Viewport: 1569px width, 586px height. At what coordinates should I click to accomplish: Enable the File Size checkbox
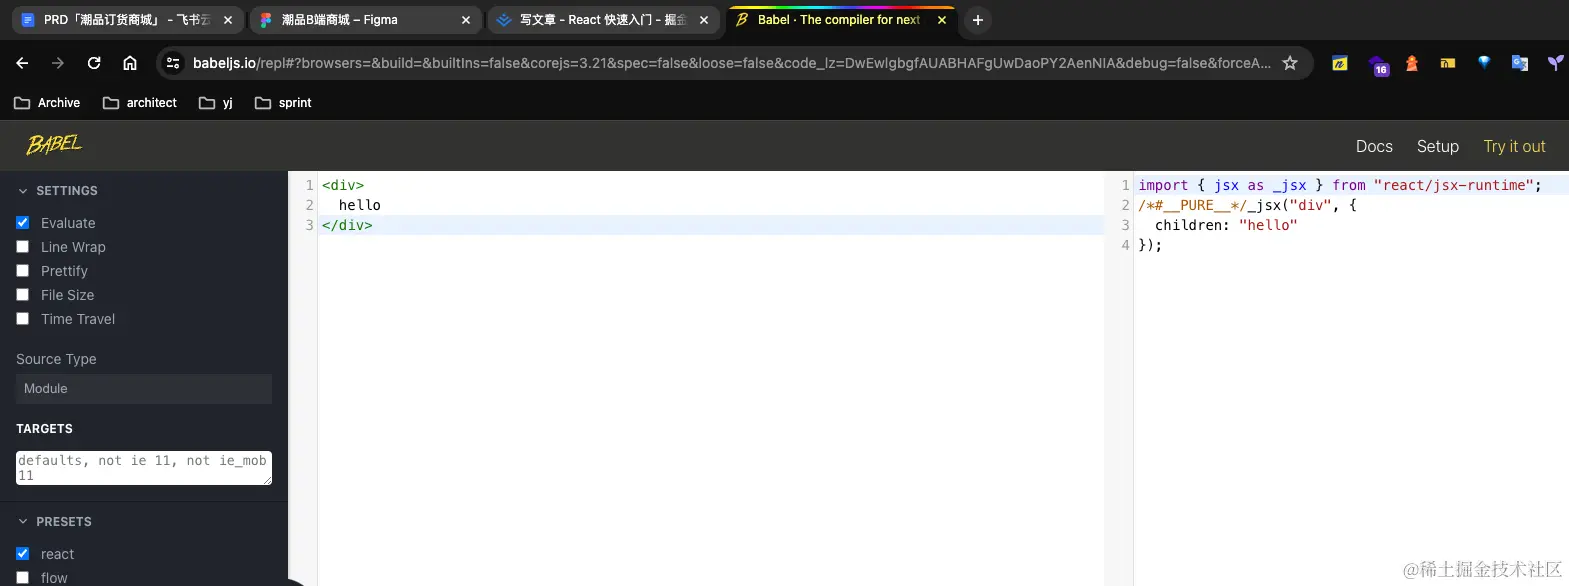tap(23, 295)
